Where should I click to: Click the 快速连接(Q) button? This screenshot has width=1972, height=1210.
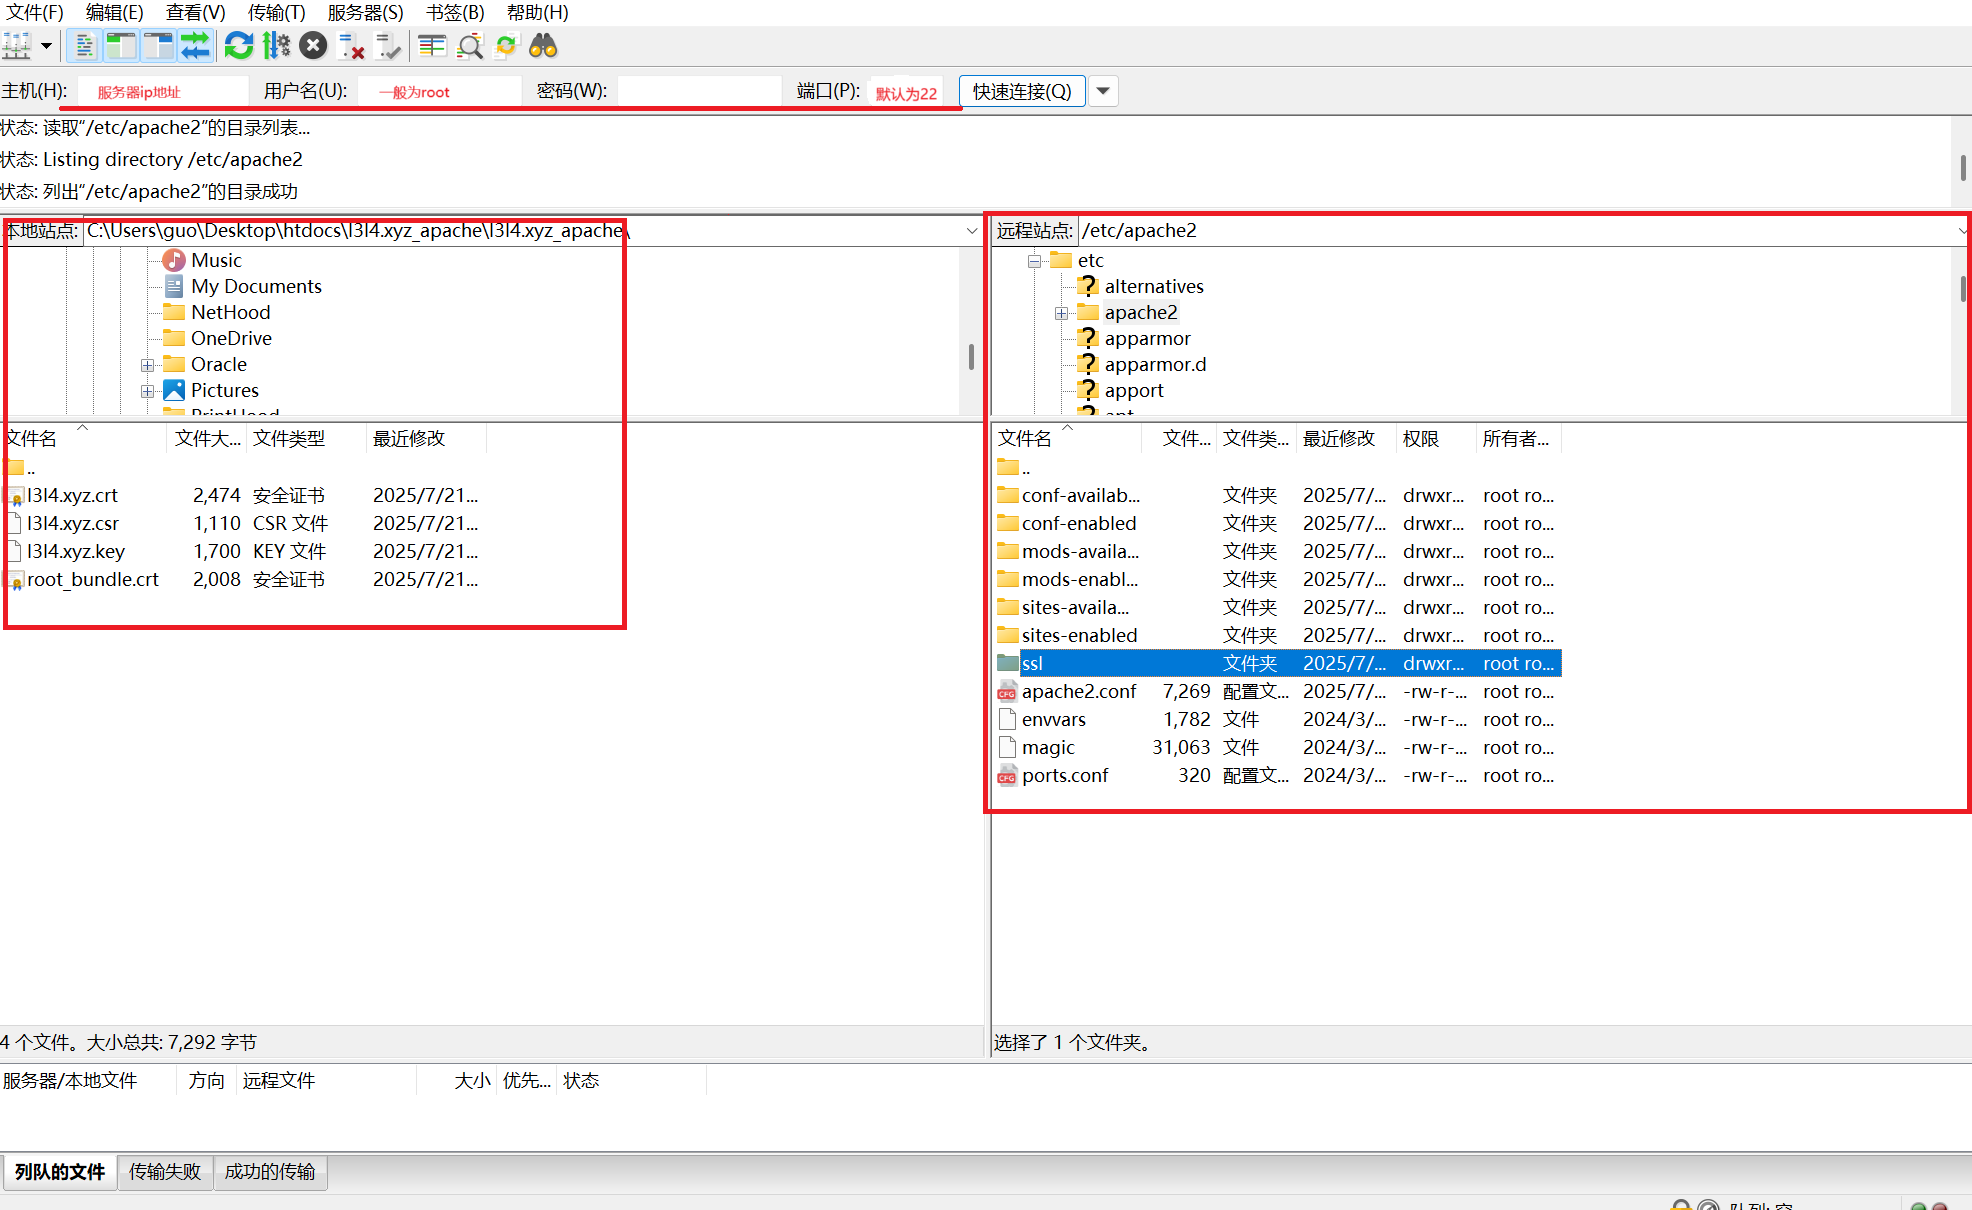(1021, 91)
